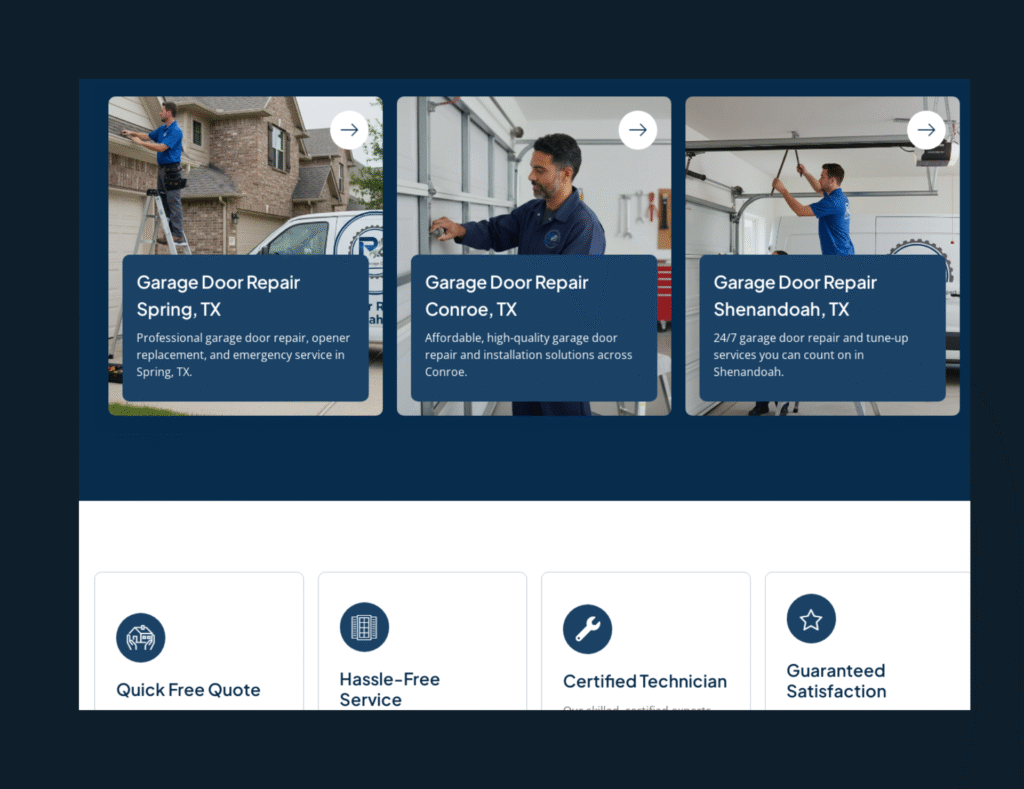The width and height of the screenshot is (1024, 789).
Task: Click the Quick Free Quote house icon
Action: pos(141,638)
